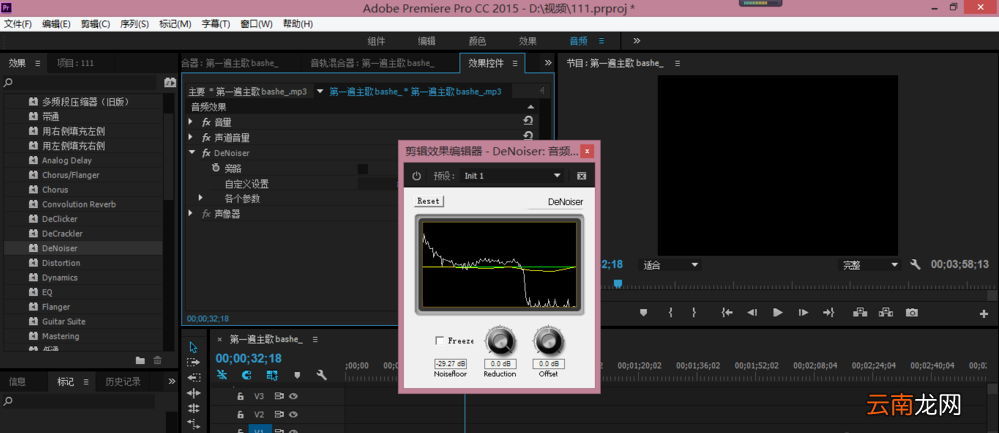Open timeline display settings wrench
The height and width of the screenshot is (433, 999).
point(322,375)
